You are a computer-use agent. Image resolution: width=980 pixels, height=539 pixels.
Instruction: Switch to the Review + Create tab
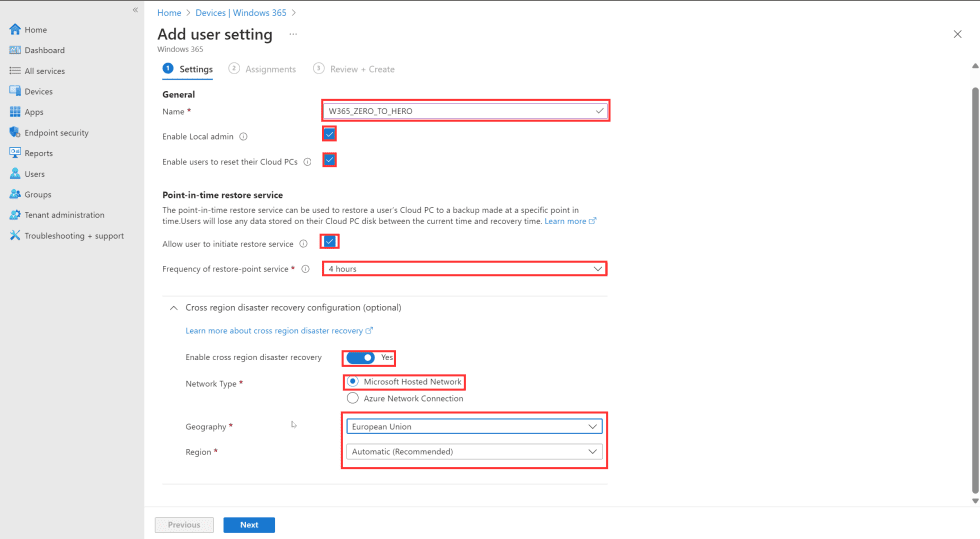click(354, 69)
